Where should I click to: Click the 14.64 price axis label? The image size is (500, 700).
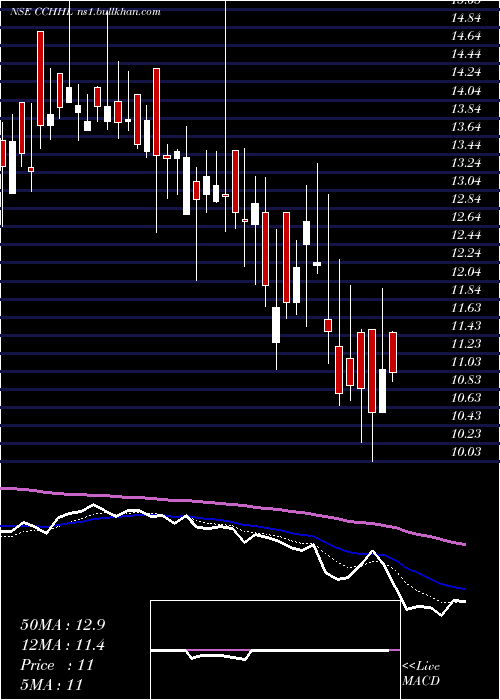pyautogui.click(x=467, y=36)
